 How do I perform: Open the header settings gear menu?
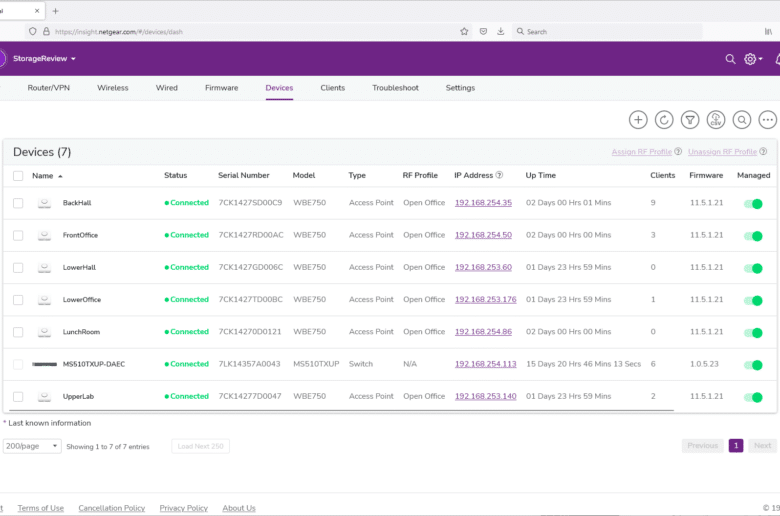753,59
